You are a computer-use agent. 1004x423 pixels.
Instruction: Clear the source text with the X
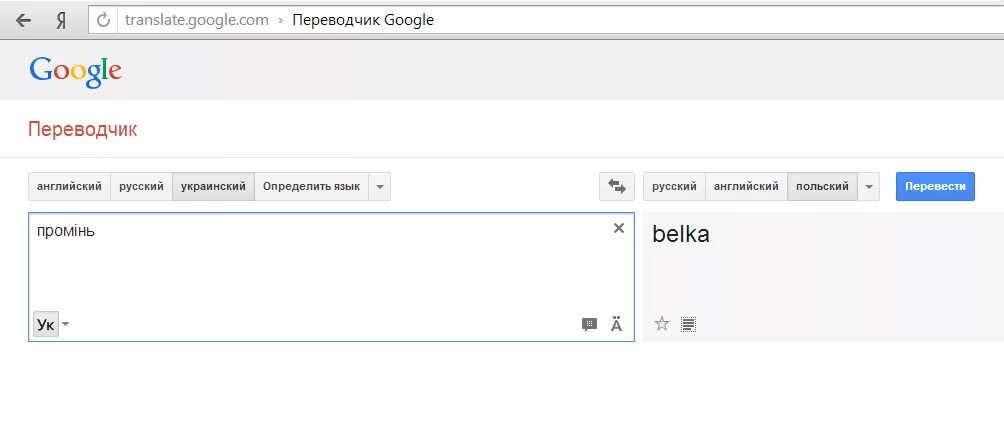(x=618, y=228)
